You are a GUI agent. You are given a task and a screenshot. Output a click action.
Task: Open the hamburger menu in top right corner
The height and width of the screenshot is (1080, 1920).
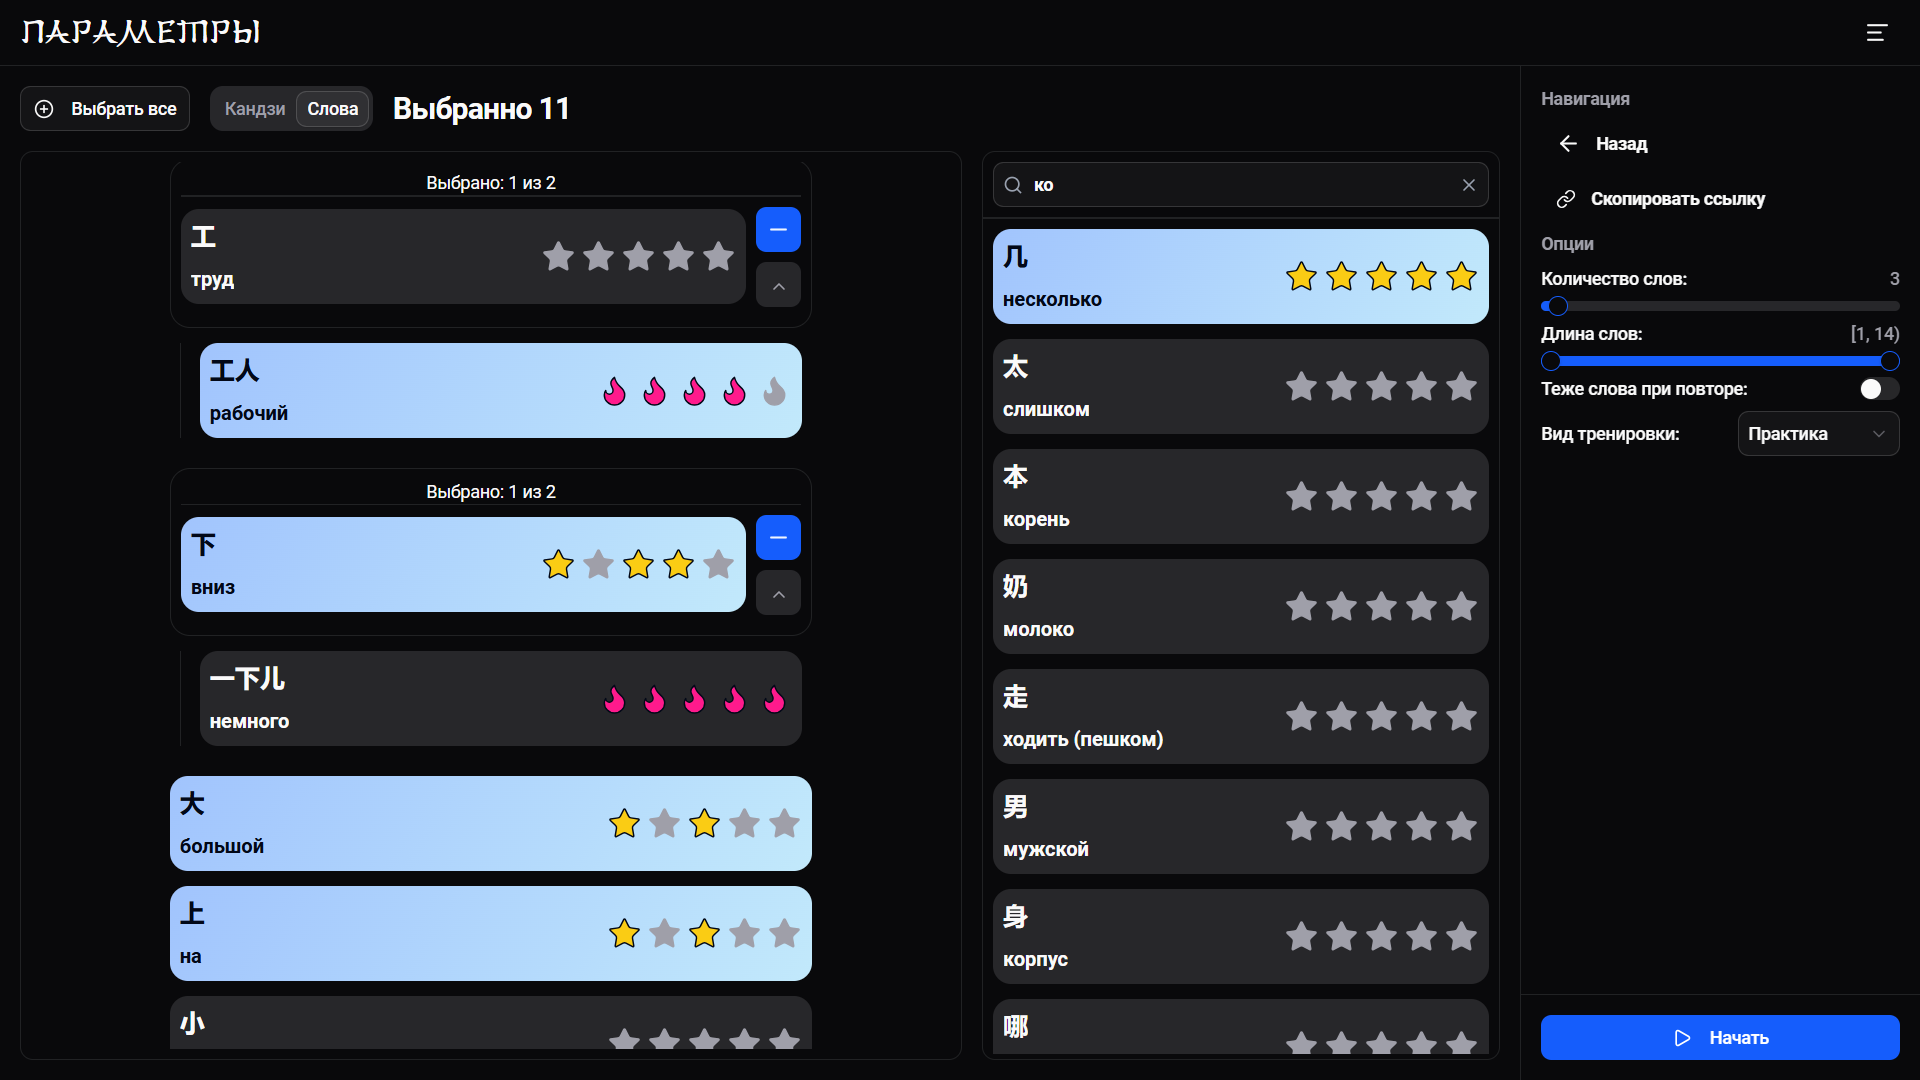tap(1877, 33)
